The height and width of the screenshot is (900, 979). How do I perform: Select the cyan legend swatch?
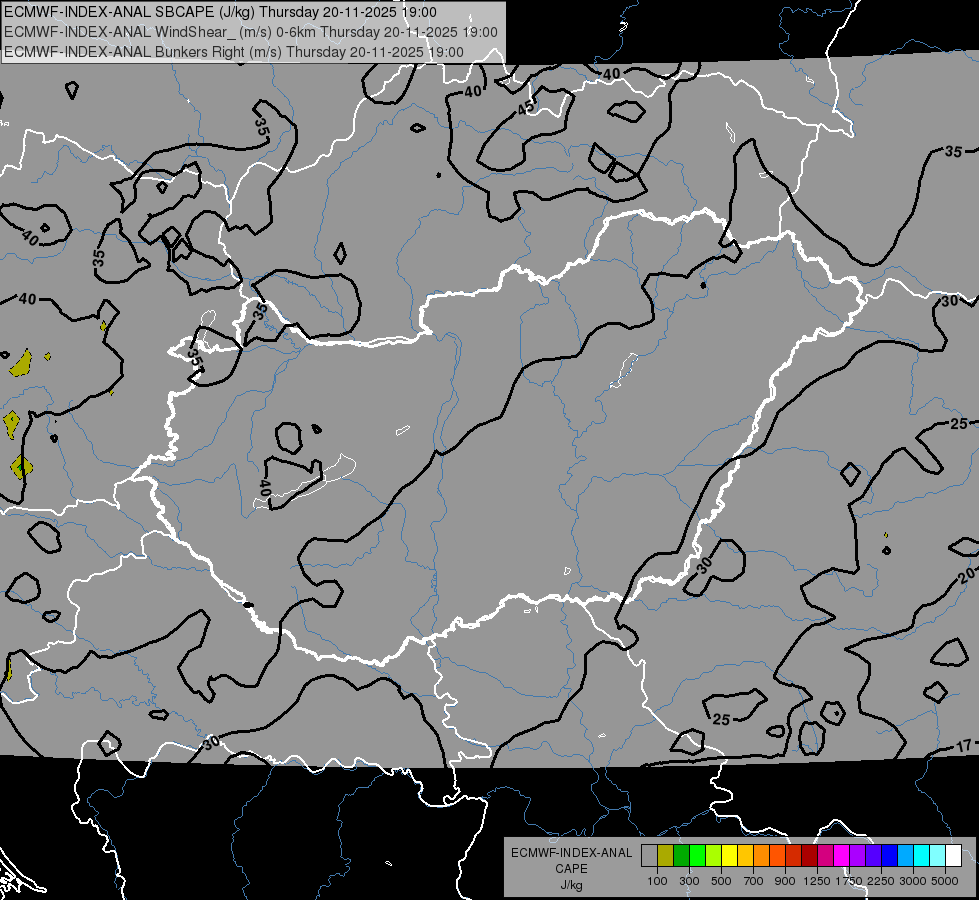(921, 856)
